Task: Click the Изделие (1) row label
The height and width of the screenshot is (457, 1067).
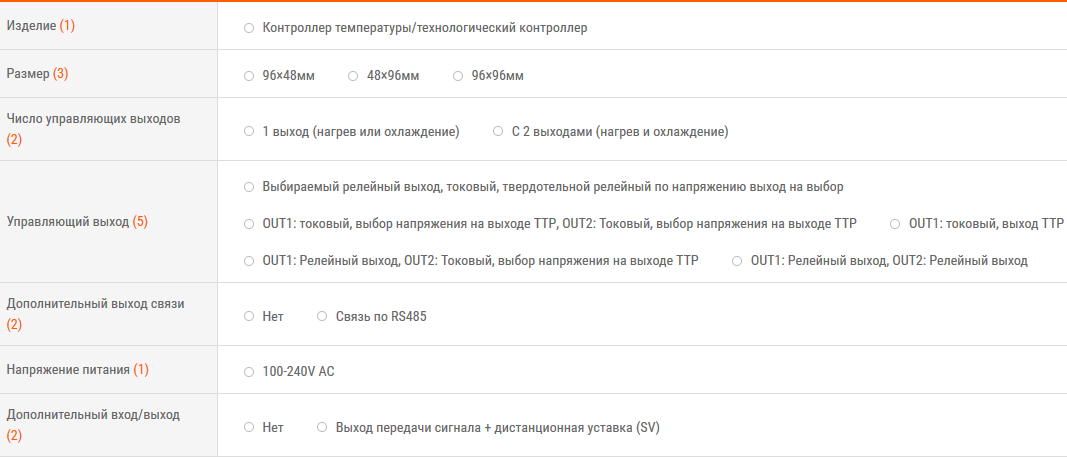Action: [41, 25]
